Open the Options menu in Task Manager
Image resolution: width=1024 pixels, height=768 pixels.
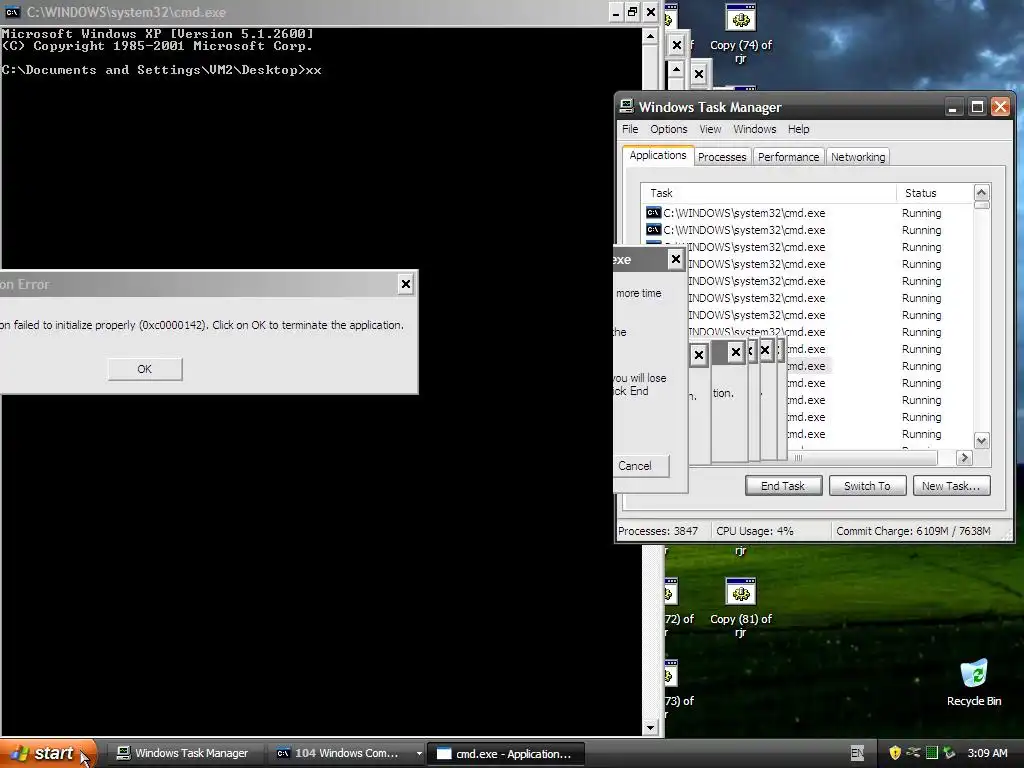[x=668, y=129]
